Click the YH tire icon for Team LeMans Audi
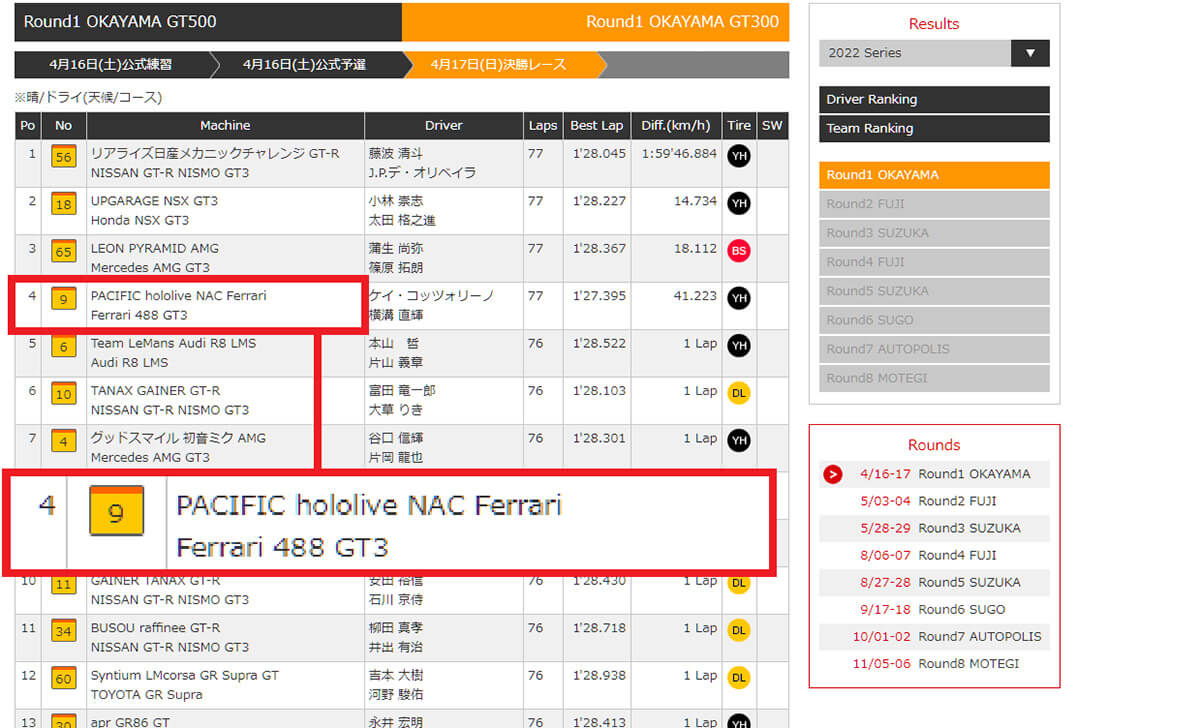This screenshot has width=1200, height=728. pyautogui.click(x=739, y=346)
